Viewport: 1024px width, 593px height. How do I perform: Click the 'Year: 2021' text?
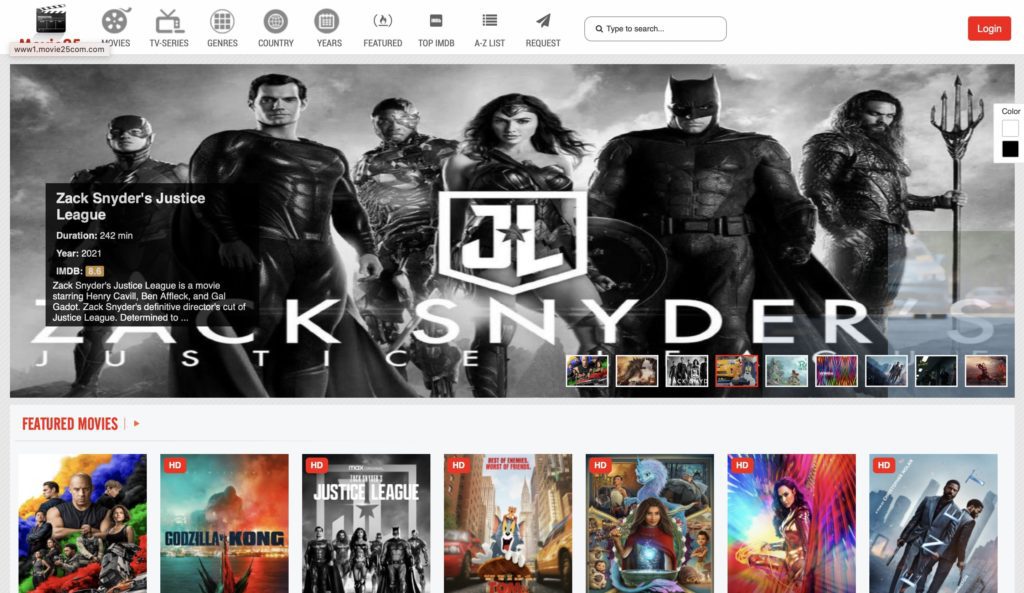[x=78, y=253]
